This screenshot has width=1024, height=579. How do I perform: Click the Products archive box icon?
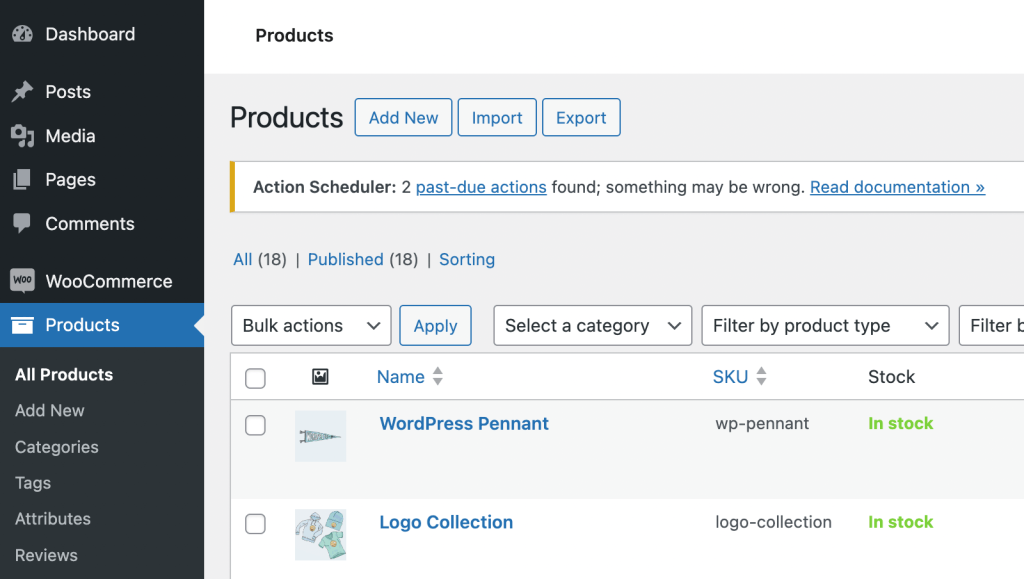[22, 325]
